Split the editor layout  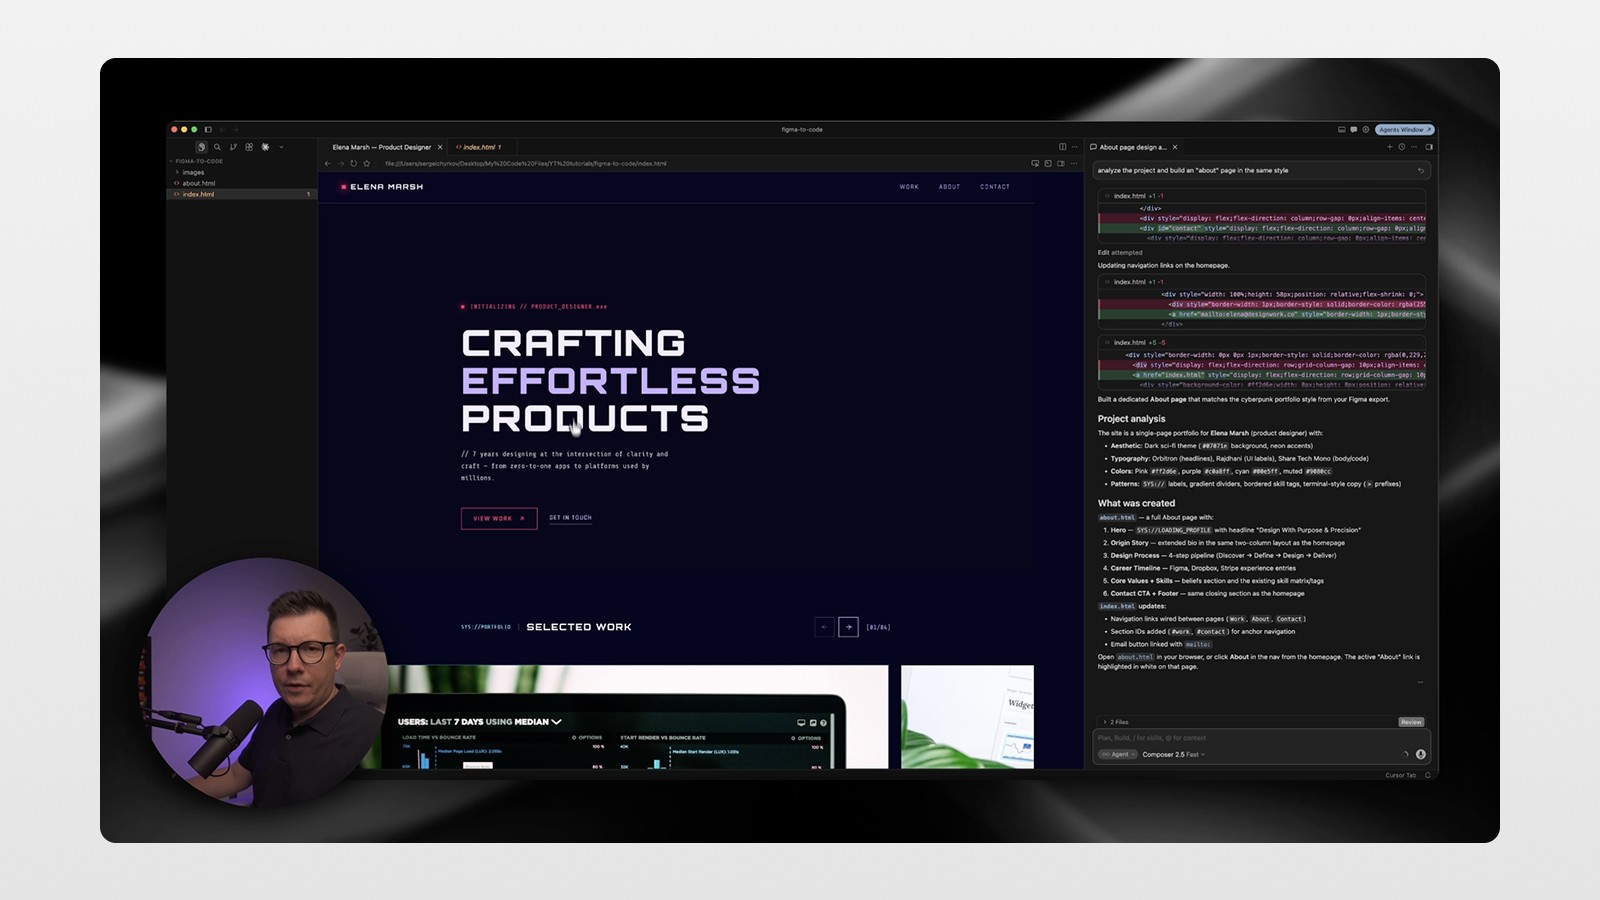(x=1062, y=147)
